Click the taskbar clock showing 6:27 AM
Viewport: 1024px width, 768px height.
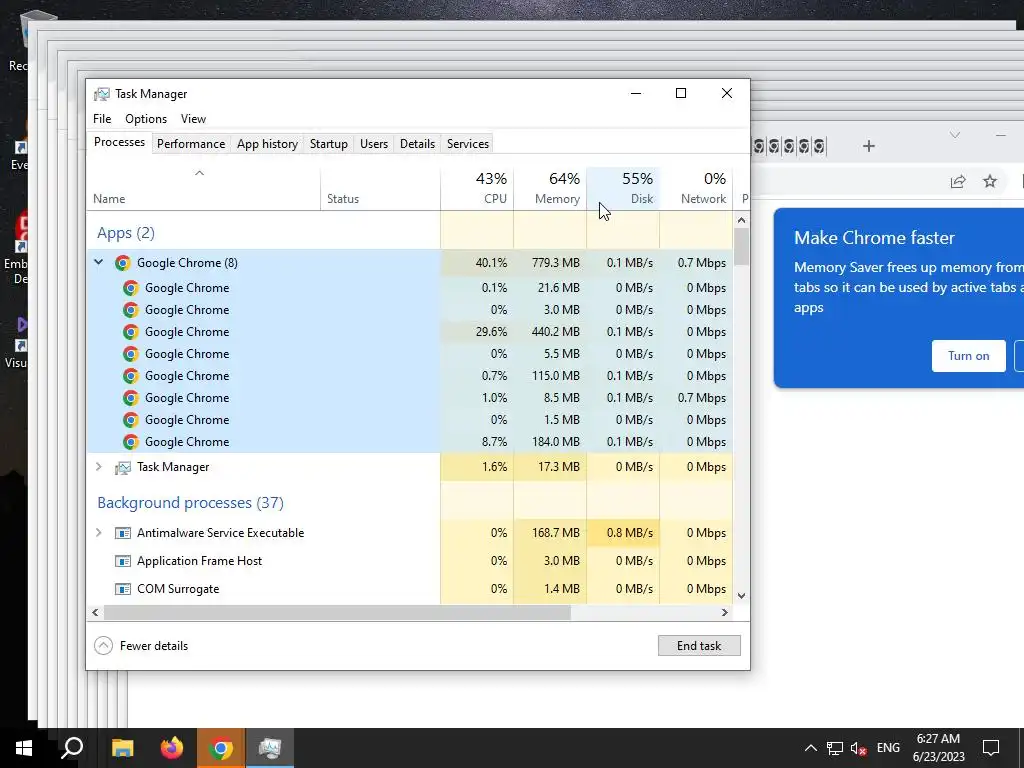(x=938, y=748)
